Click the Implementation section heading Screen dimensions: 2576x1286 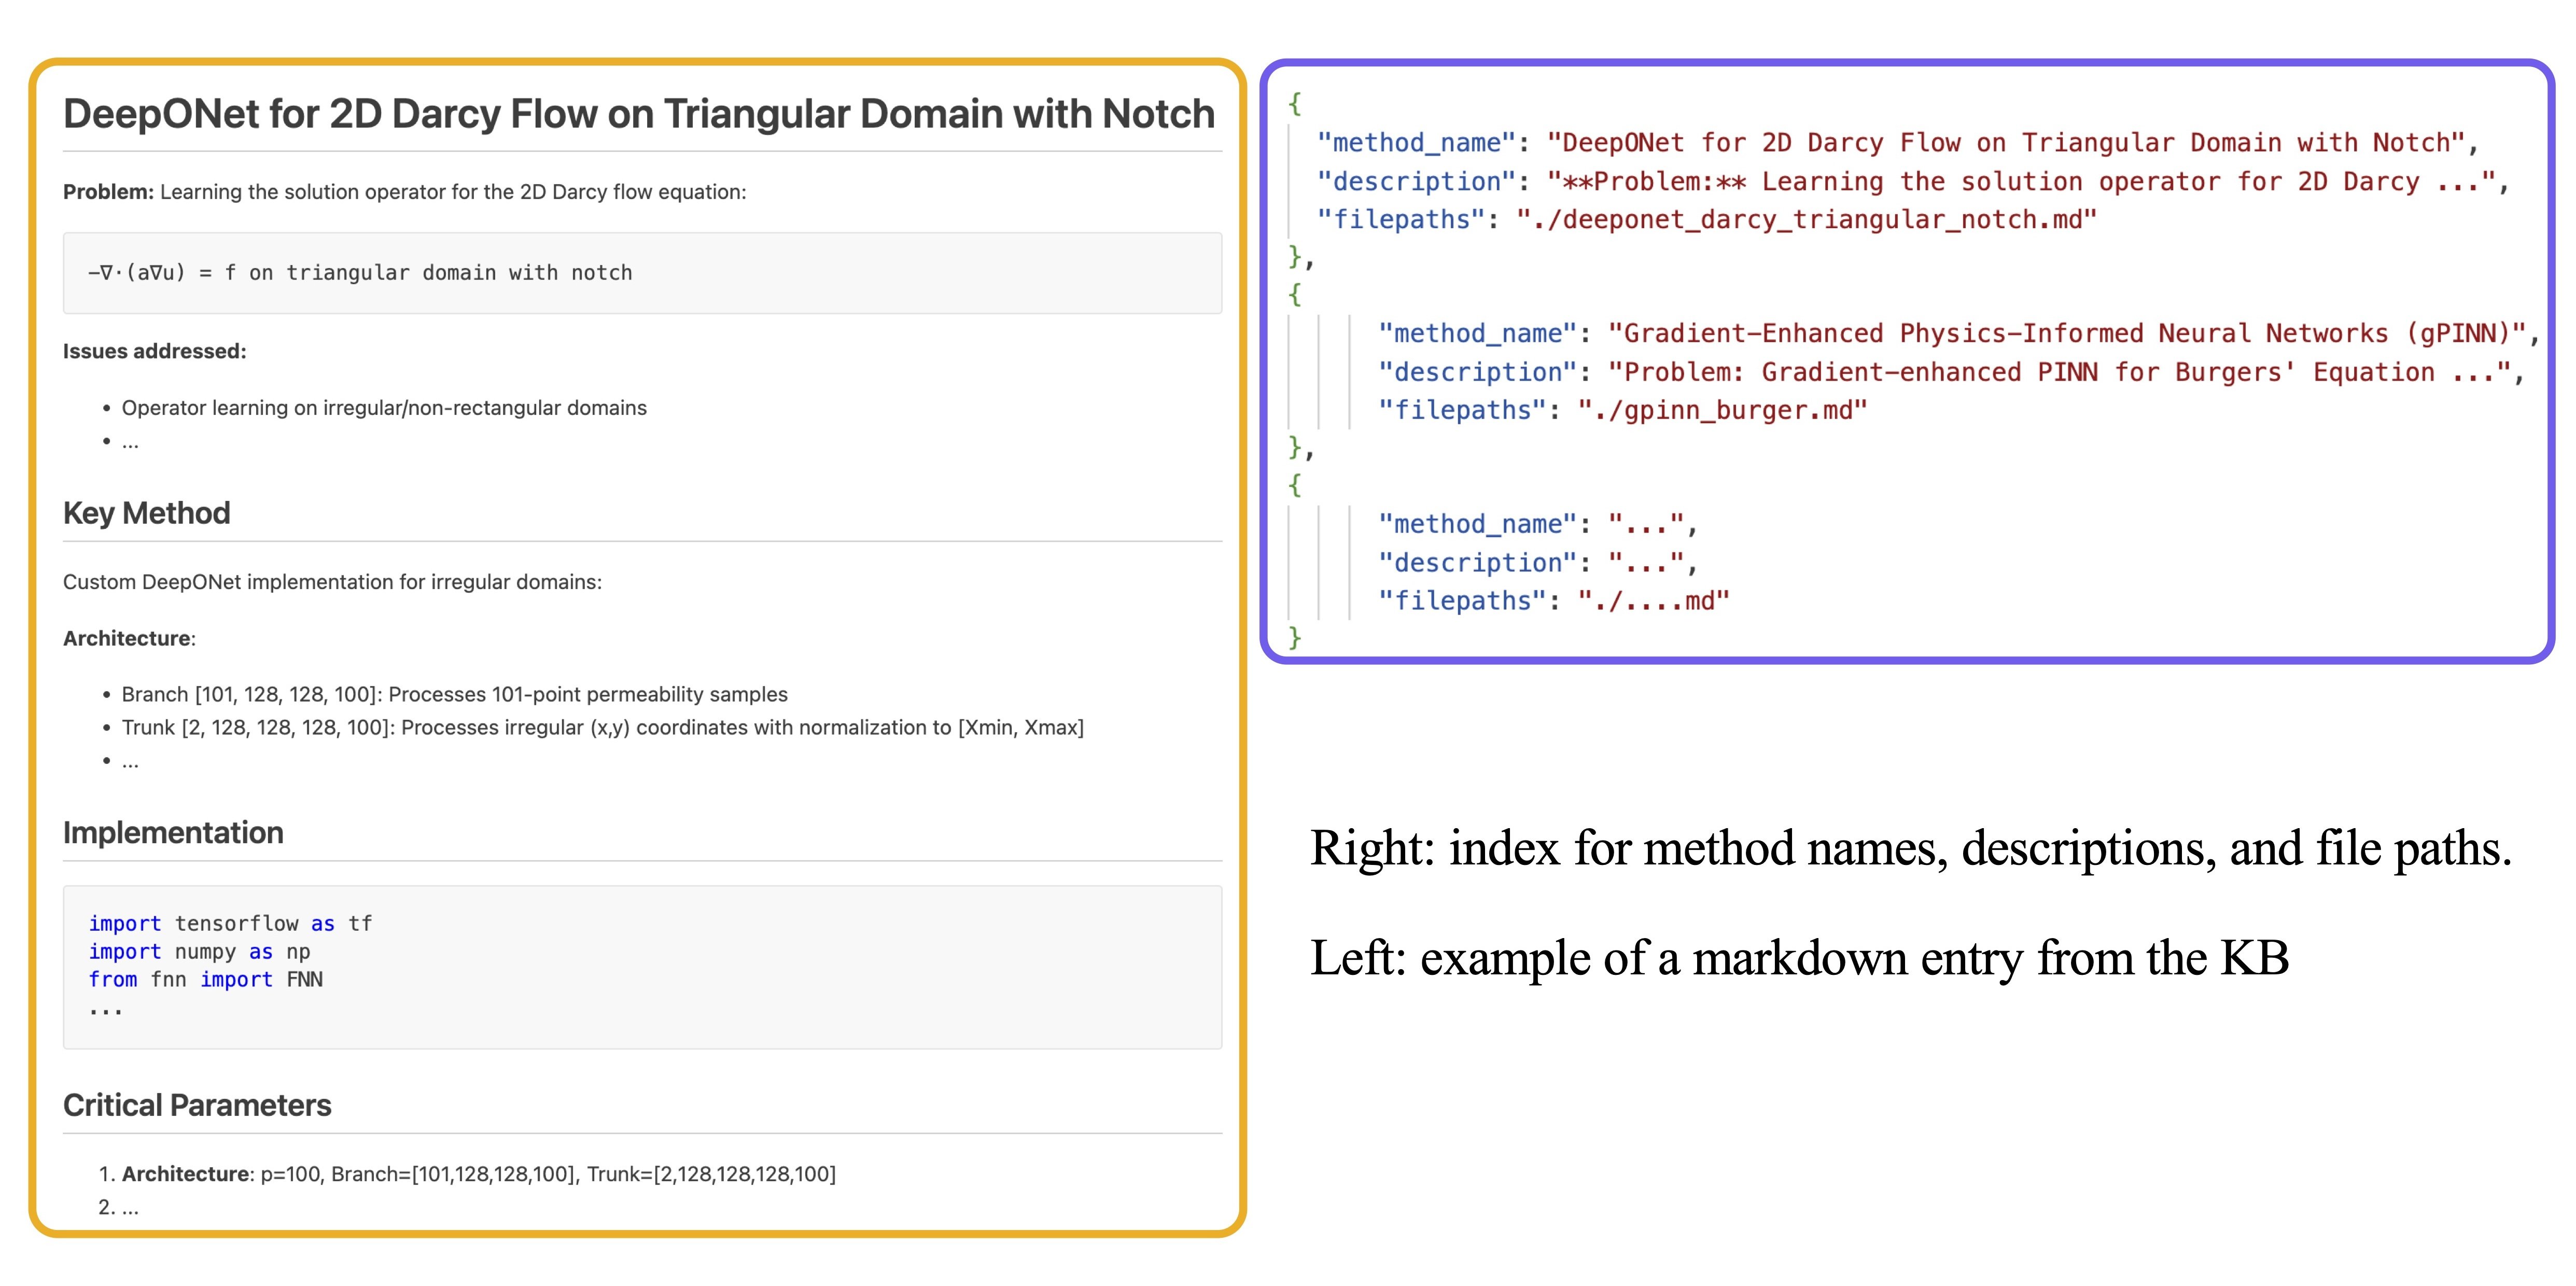173,832
